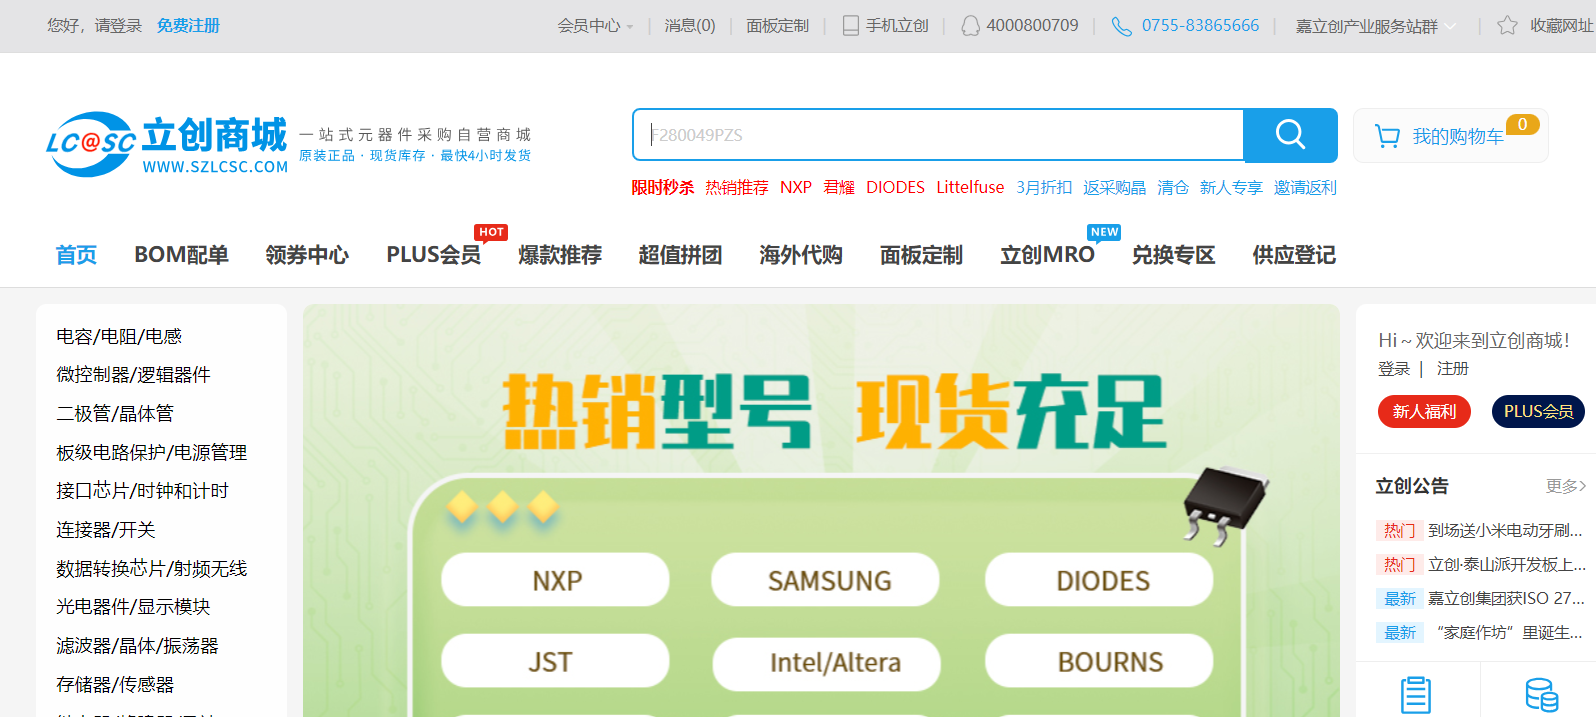Viewport: 1596px width, 717px height.
Task: Select 数据转换芯片/射频无线 category
Action: pos(151,569)
